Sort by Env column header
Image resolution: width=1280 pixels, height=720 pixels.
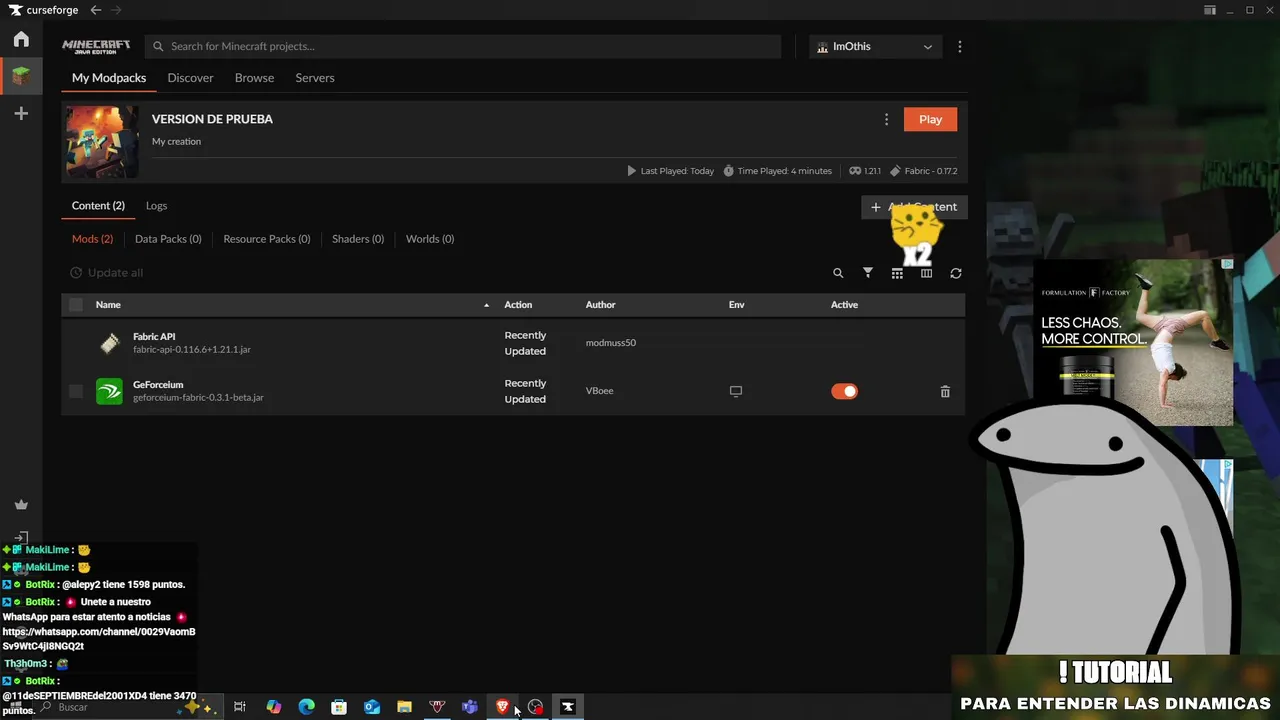point(737,305)
